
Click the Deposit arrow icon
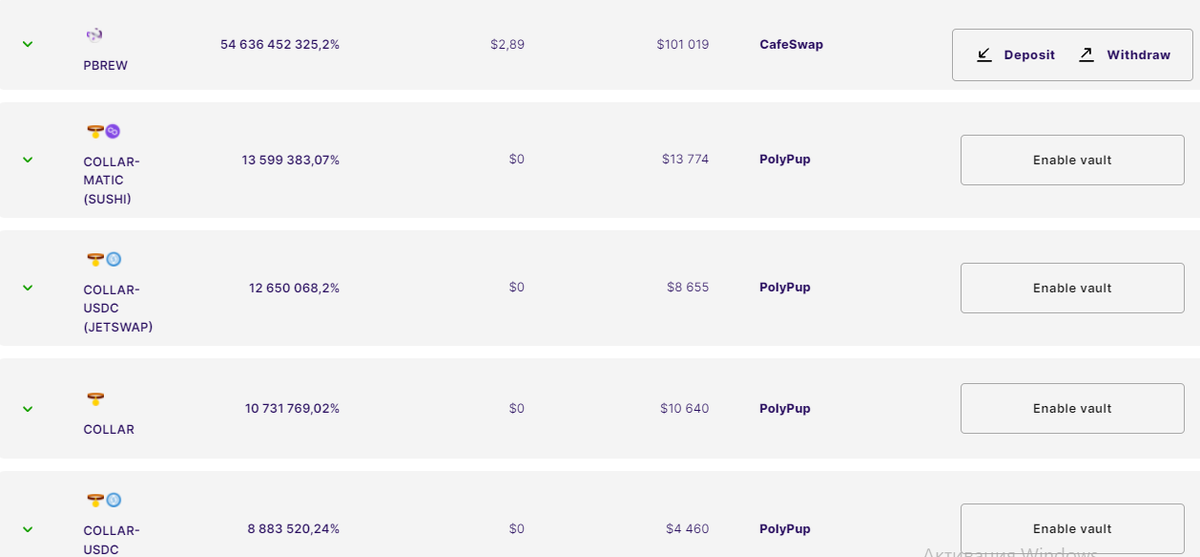(985, 55)
